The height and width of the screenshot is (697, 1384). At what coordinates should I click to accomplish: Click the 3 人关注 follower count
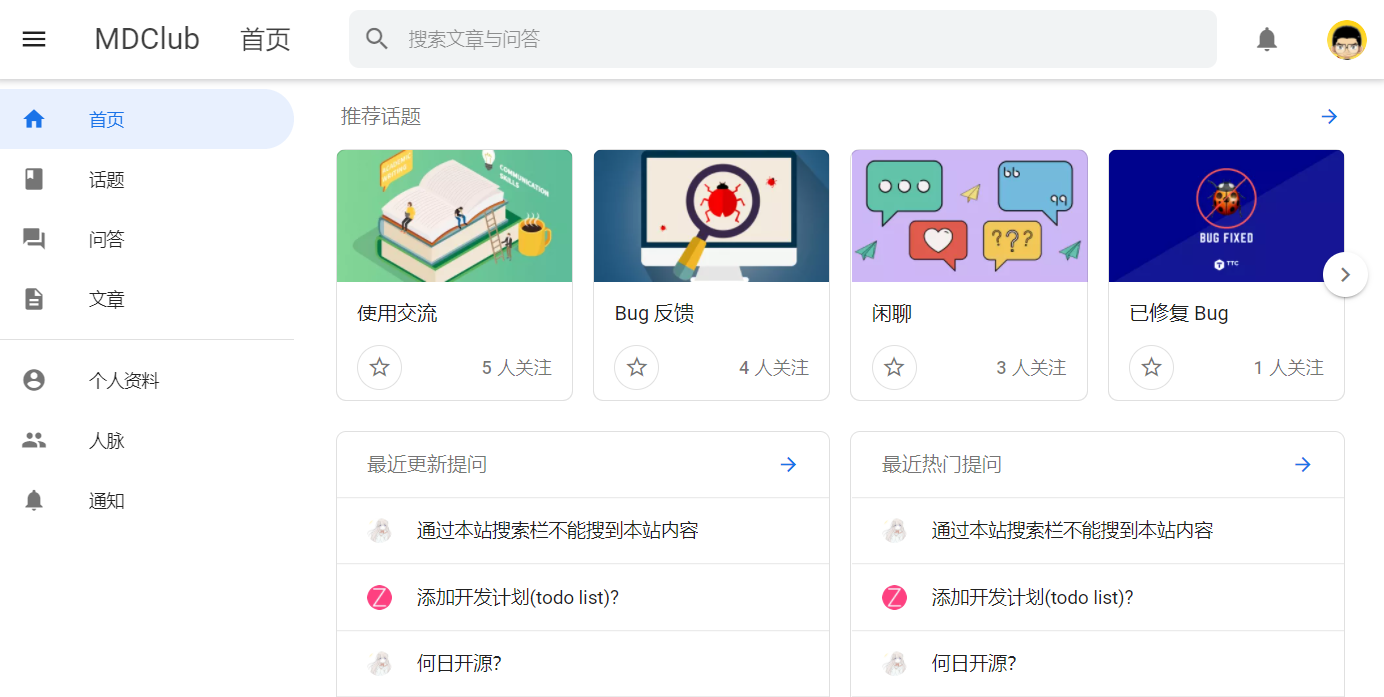point(1031,368)
